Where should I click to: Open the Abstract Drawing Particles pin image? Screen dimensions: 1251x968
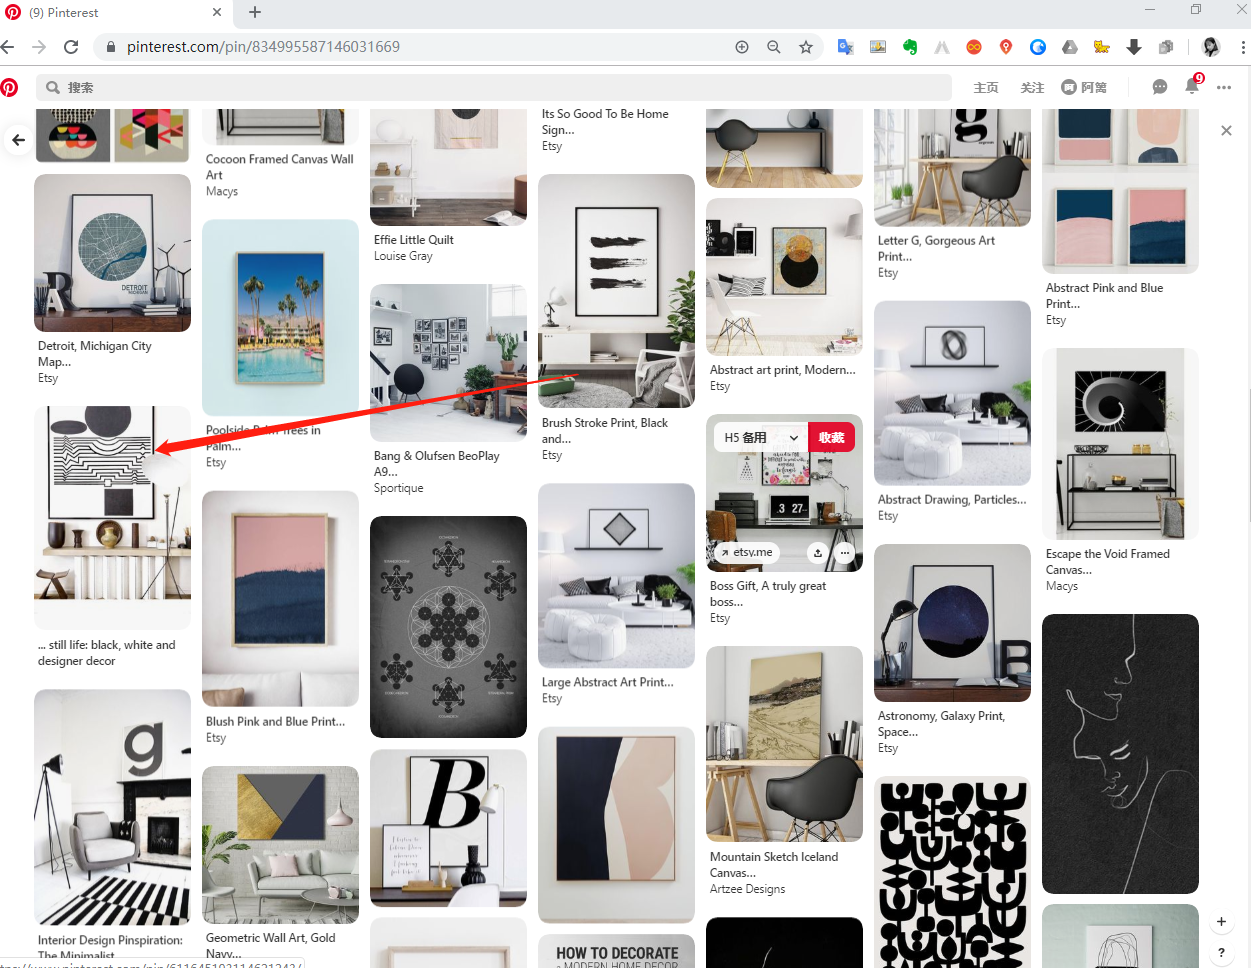coord(952,393)
